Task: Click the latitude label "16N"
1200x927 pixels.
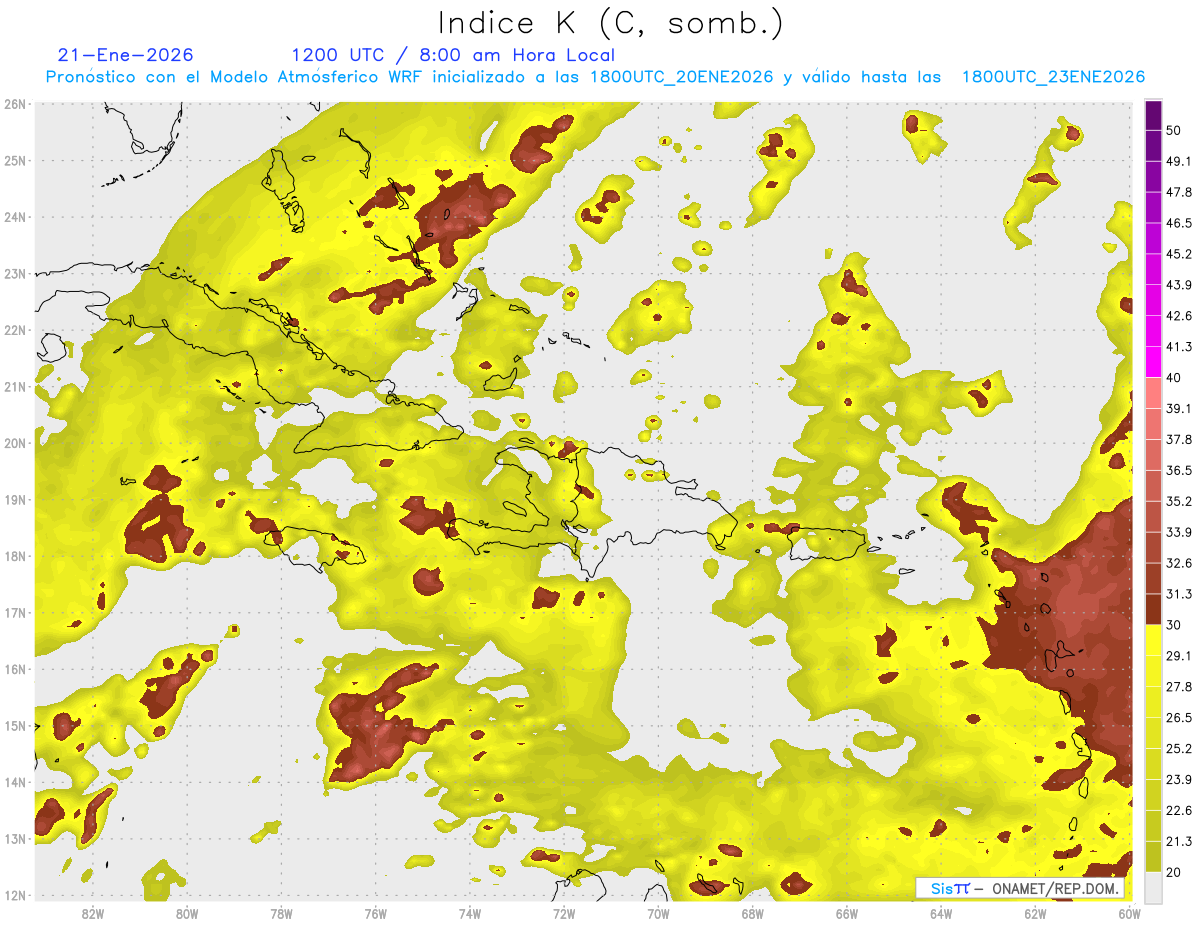Action: click(x=15, y=669)
